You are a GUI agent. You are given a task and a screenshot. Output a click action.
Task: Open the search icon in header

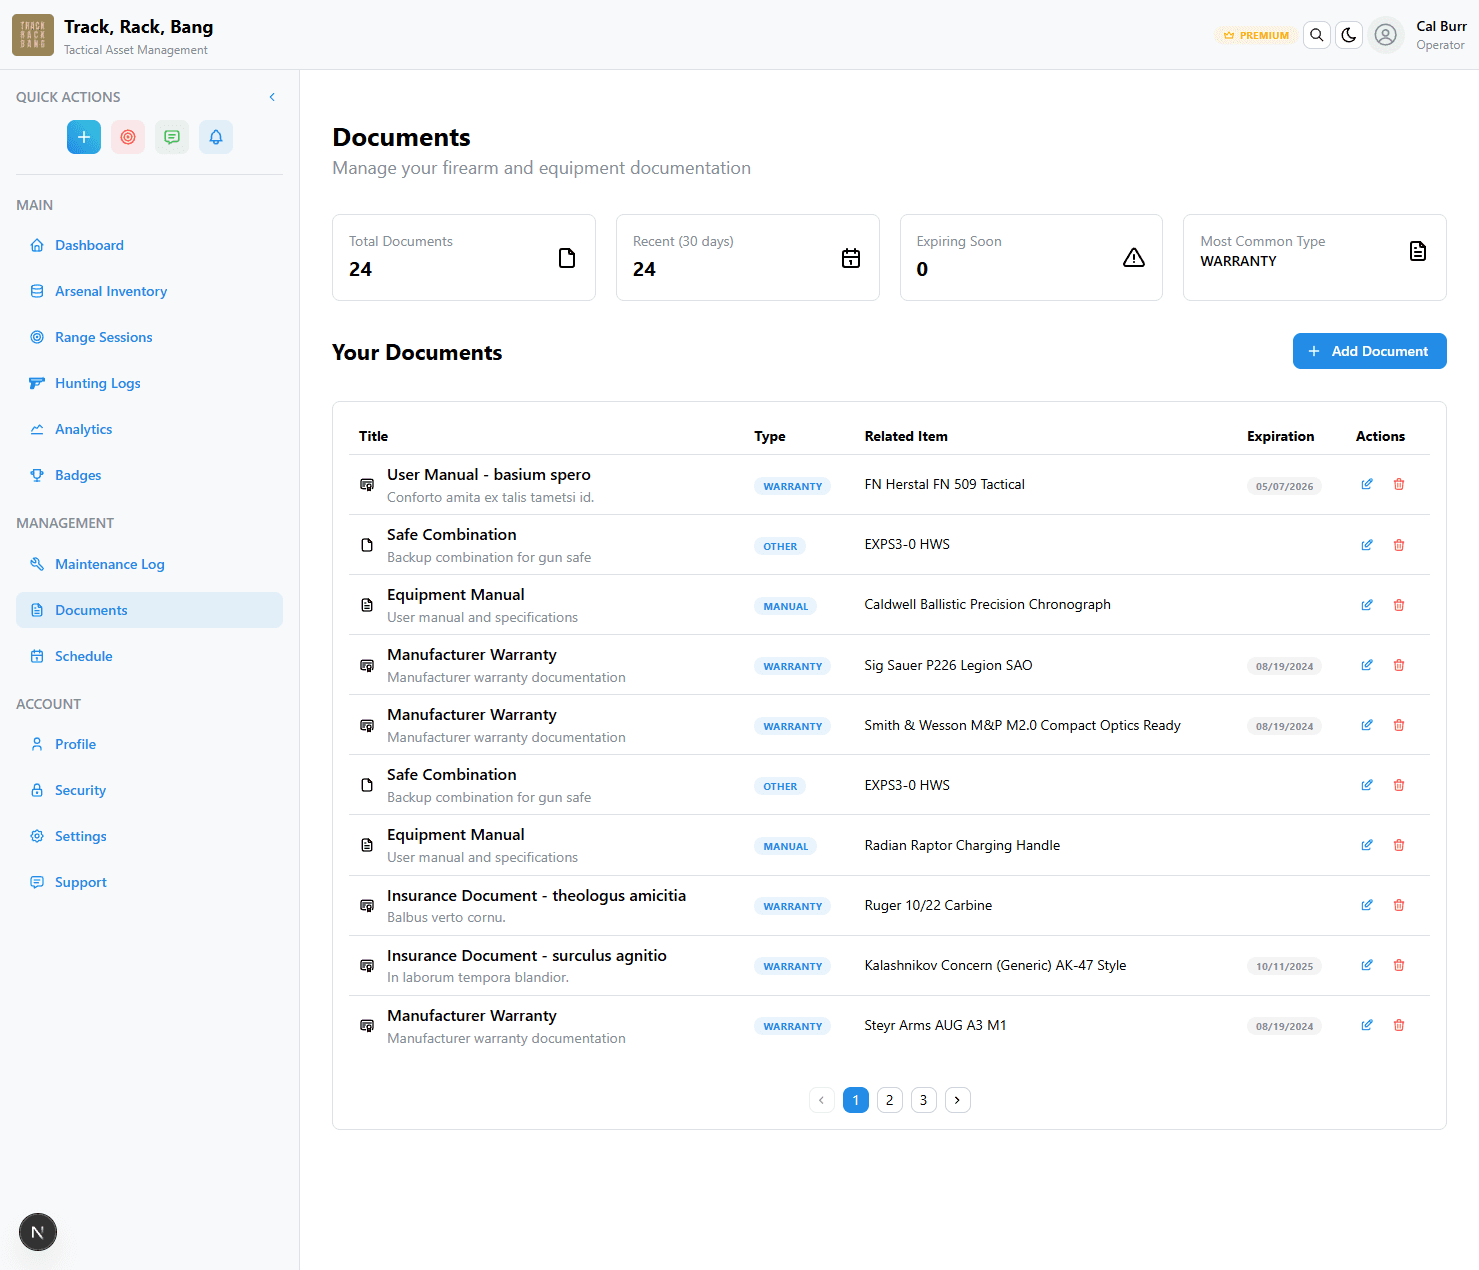[x=1317, y=35]
